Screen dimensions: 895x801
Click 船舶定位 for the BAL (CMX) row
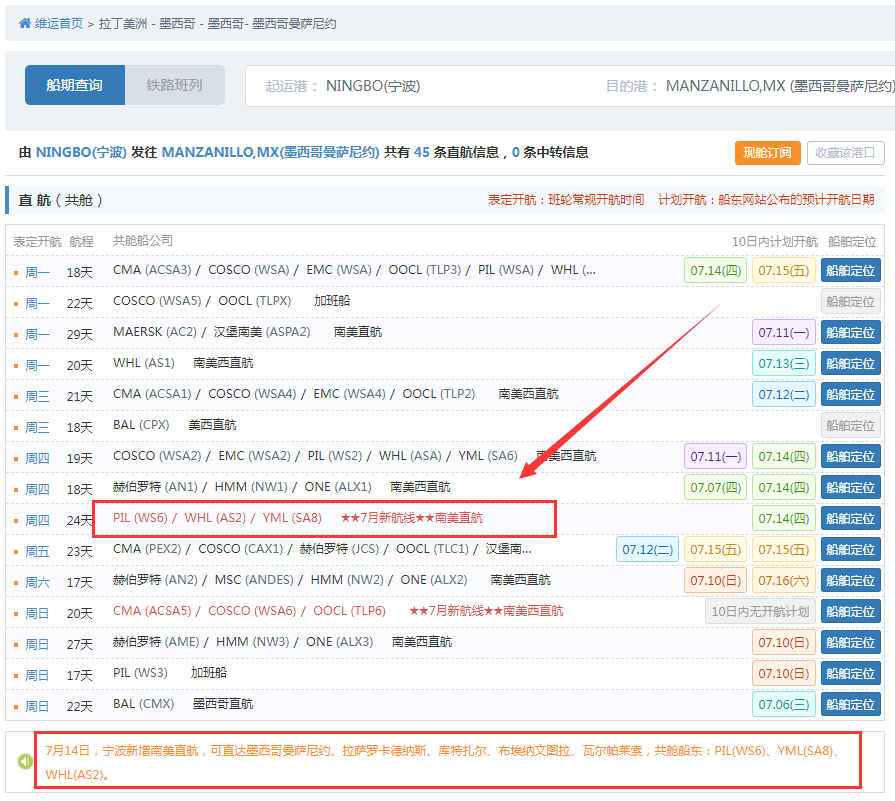point(850,704)
